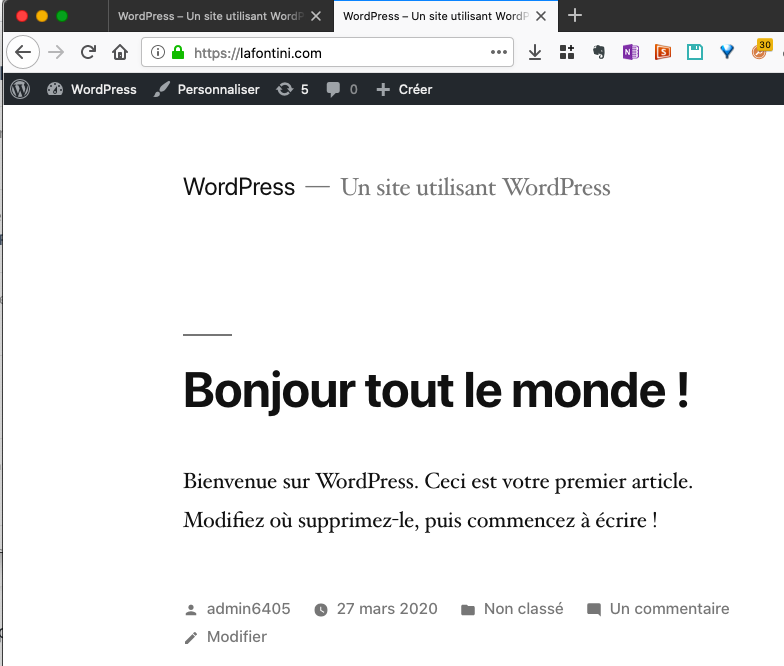Open the page actions three-dots menu
The height and width of the screenshot is (666, 784).
click(x=499, y=52)
